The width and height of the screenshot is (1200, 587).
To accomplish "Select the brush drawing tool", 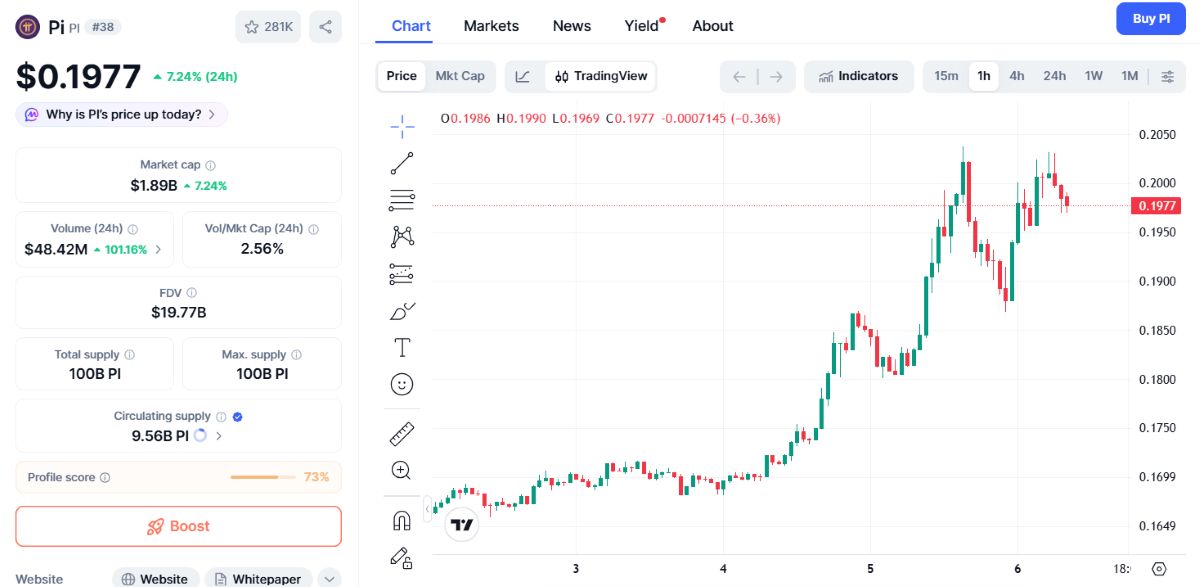I will (402, 311).
